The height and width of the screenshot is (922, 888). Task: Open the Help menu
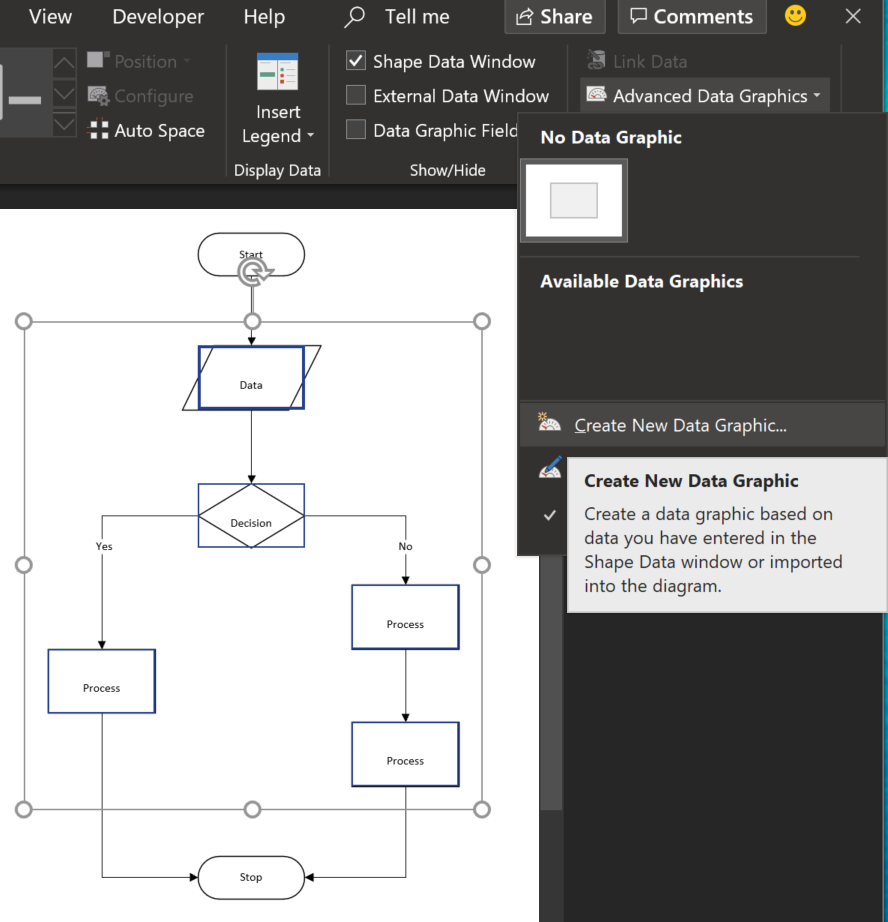tap(263, 17)
